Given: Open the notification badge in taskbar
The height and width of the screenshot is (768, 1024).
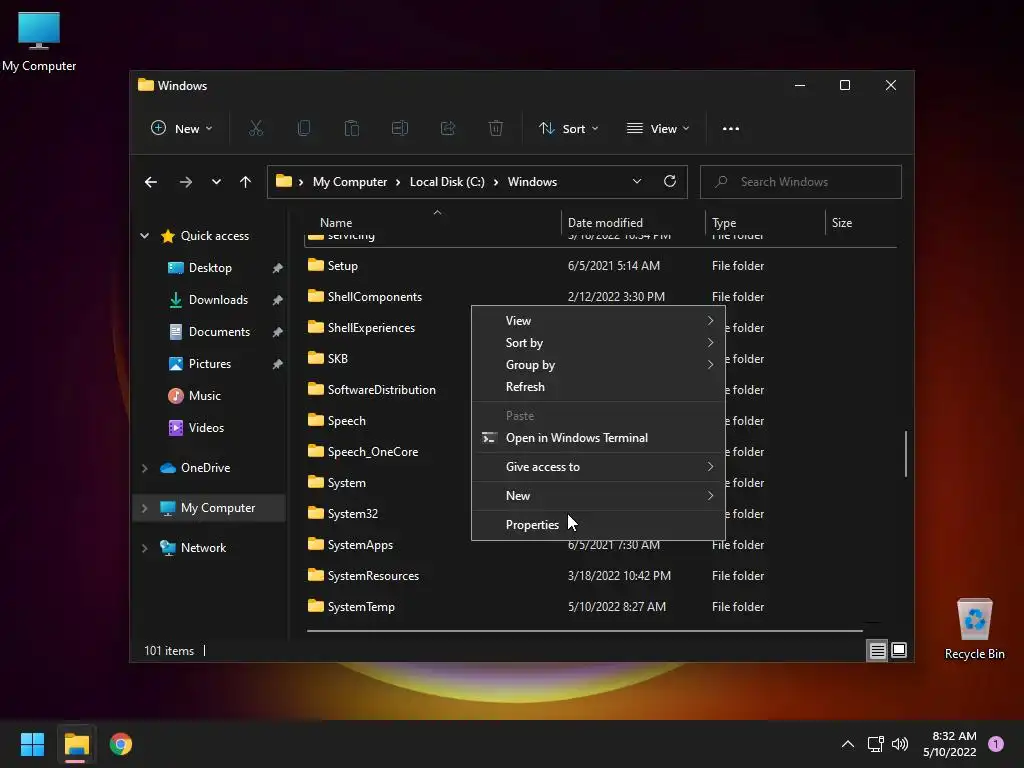Looking at the screenshot, I should click(x=996, y=744).
